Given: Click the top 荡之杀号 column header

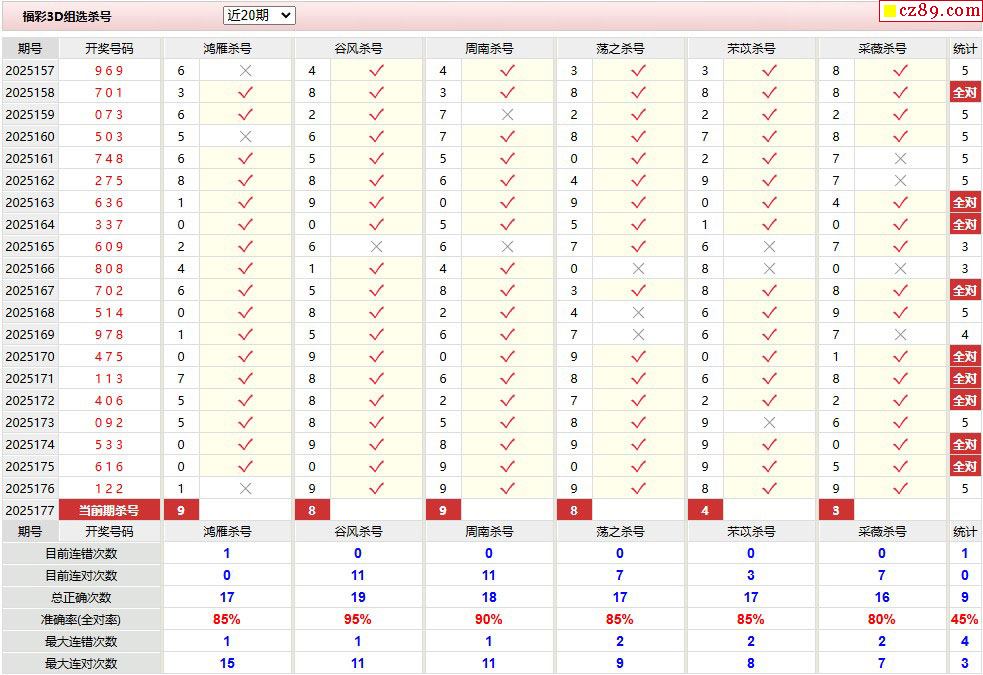Looking at the screenshot, I should tap(621, 49).
